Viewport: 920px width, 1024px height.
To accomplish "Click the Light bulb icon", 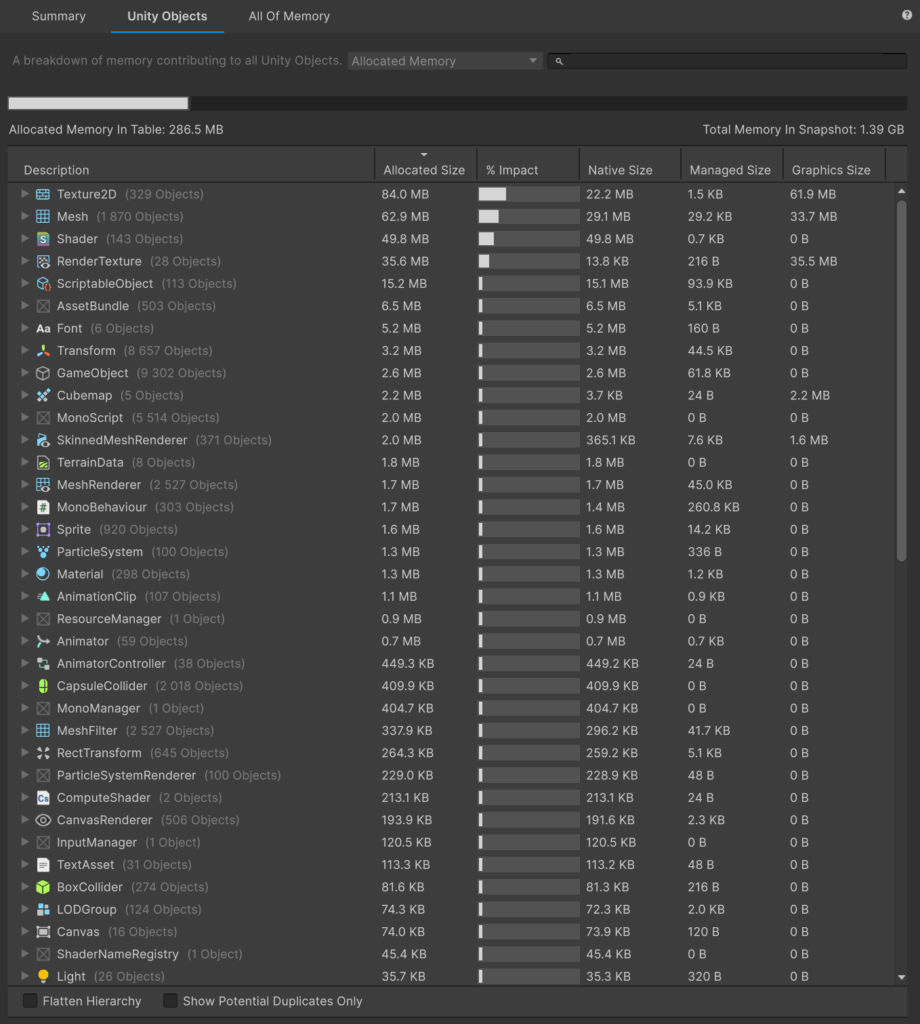I will 43,976.
